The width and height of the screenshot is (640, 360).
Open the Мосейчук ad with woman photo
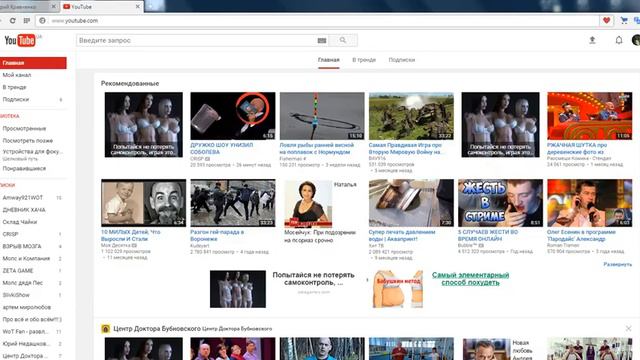pyautogui.click(x=308, y=204)
